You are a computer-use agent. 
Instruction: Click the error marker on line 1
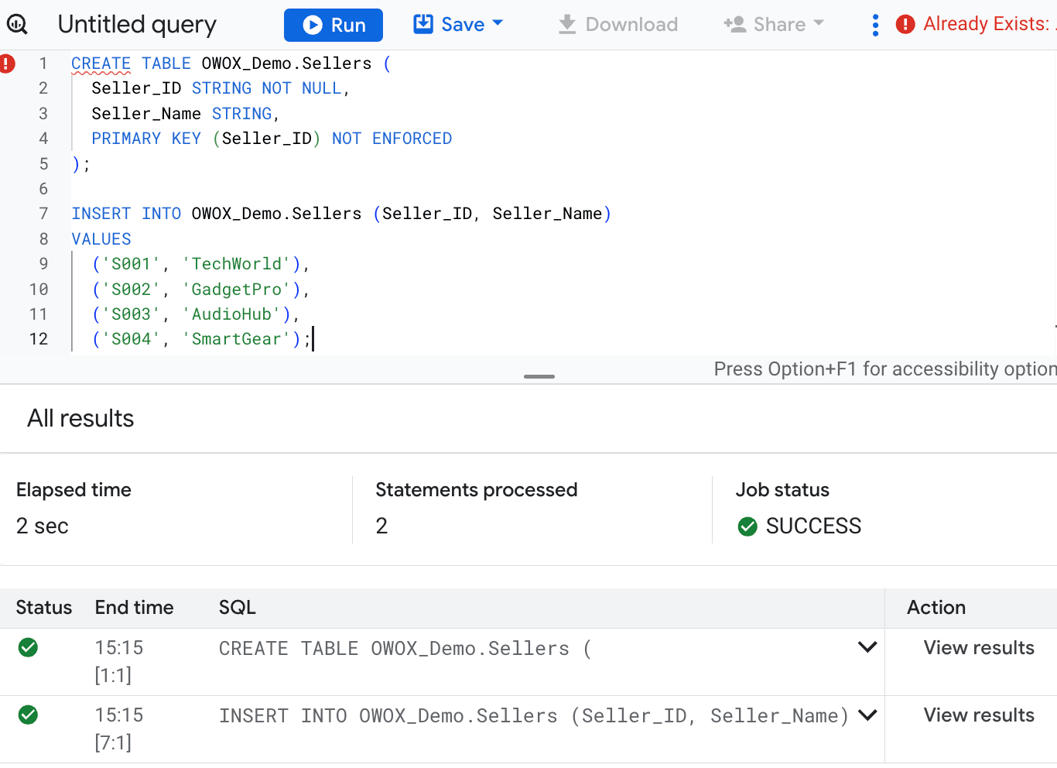point(7,63)
